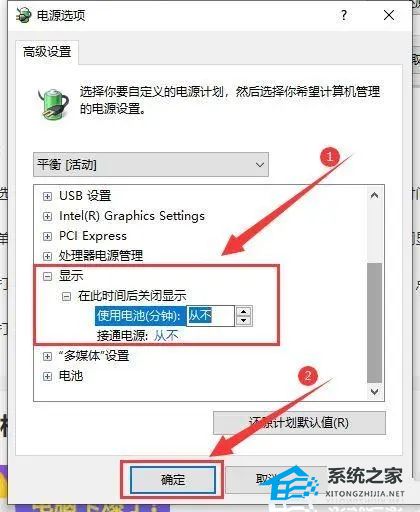The image size is (420, 512).
Task: Click the 确定 button
Action: click(172, 479)
